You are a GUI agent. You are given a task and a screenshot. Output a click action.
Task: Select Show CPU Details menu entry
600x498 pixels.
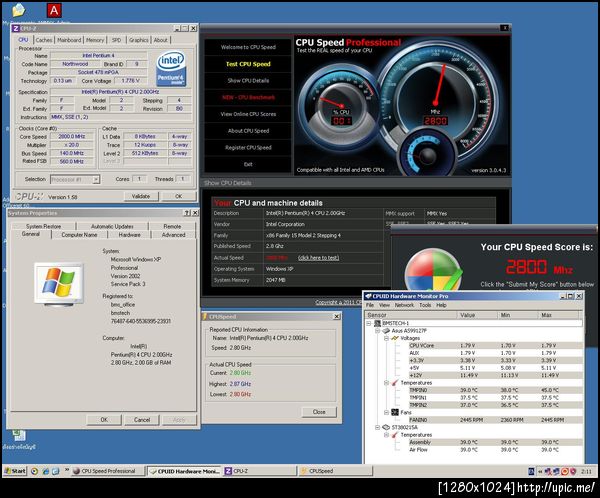[248, 80]
